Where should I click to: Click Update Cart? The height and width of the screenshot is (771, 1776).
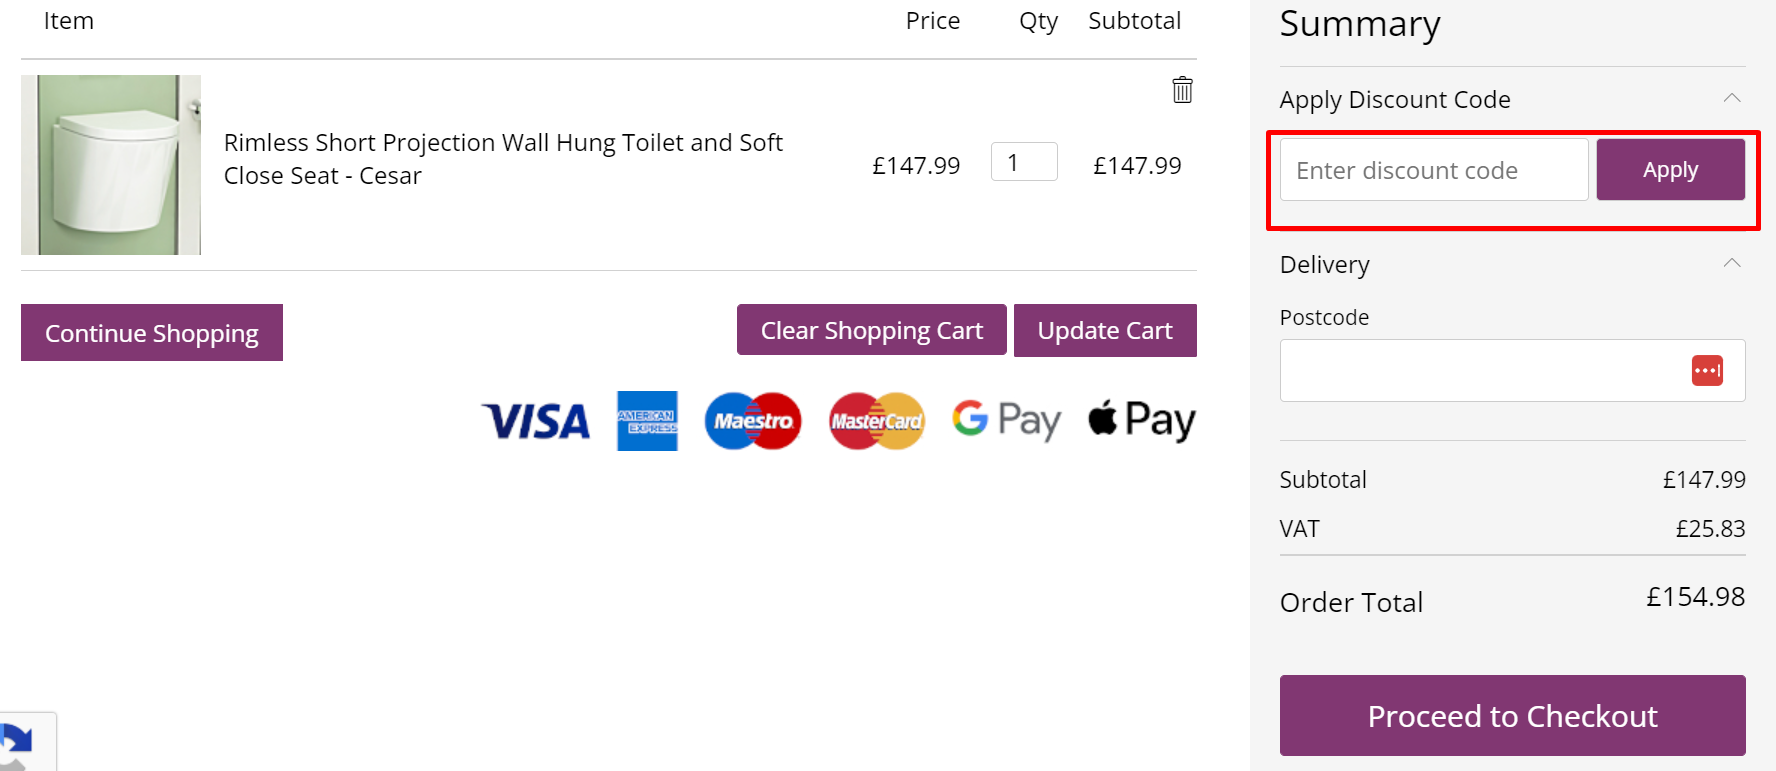click(1105, 330)
